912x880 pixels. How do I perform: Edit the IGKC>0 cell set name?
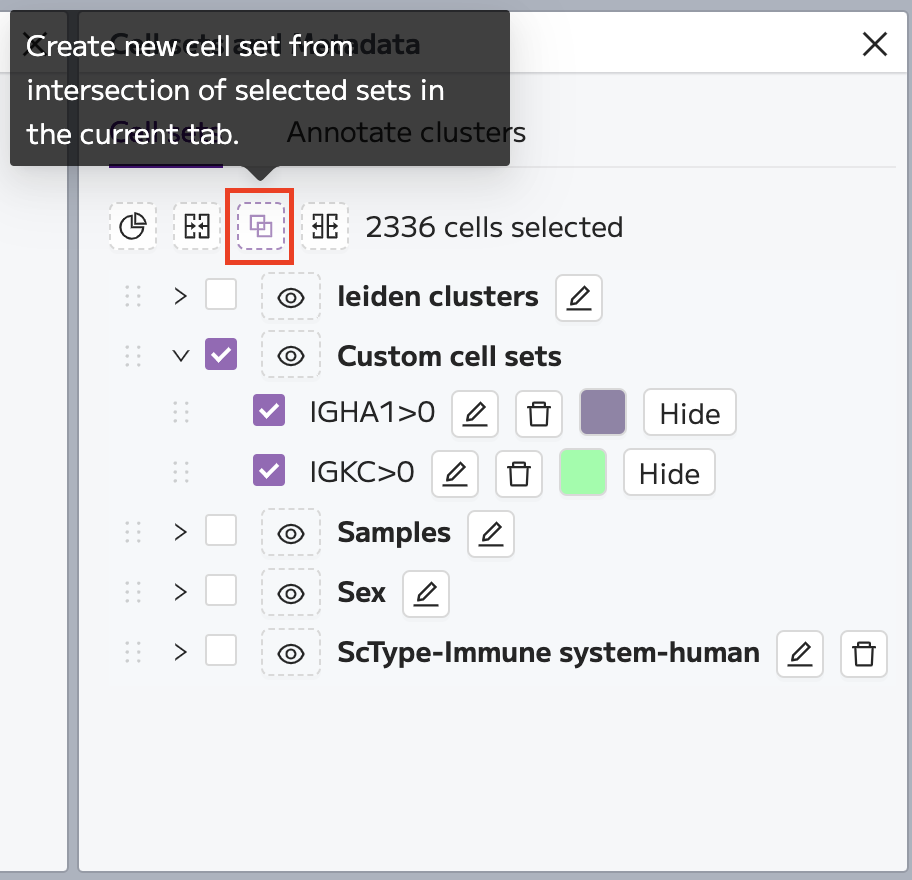455,473
